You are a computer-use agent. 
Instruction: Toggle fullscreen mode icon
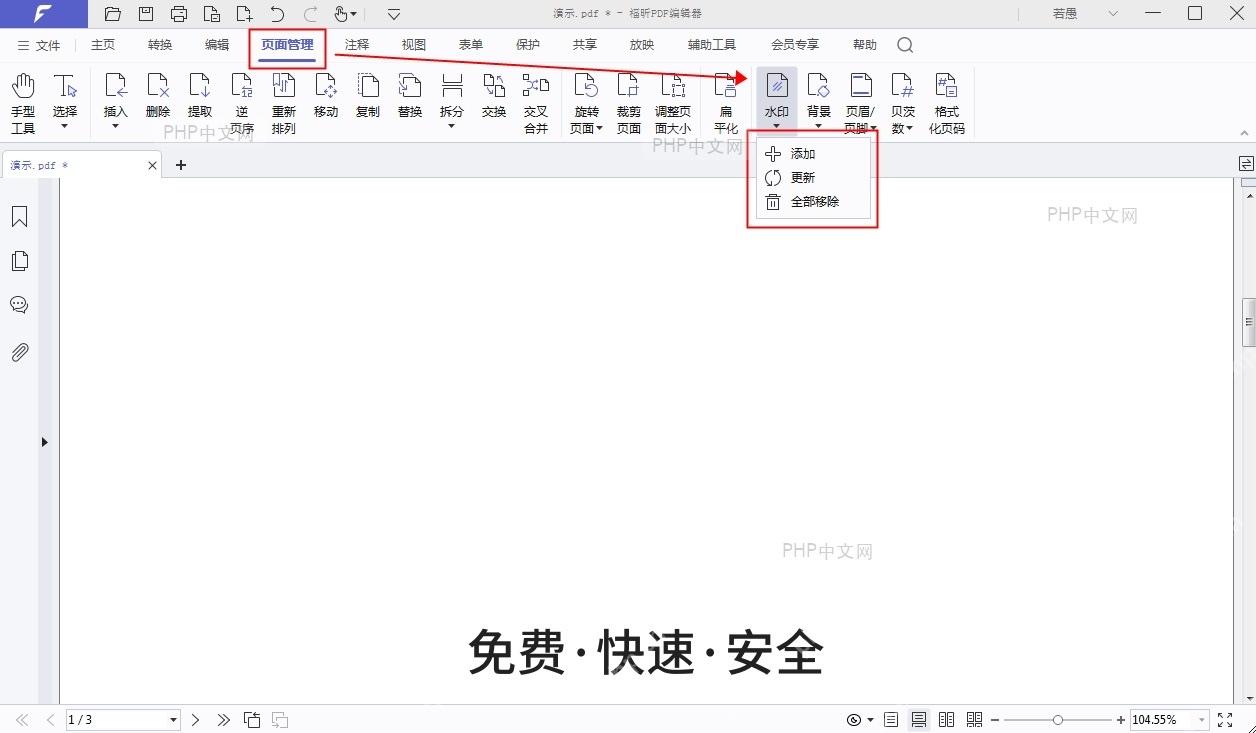1225,720
